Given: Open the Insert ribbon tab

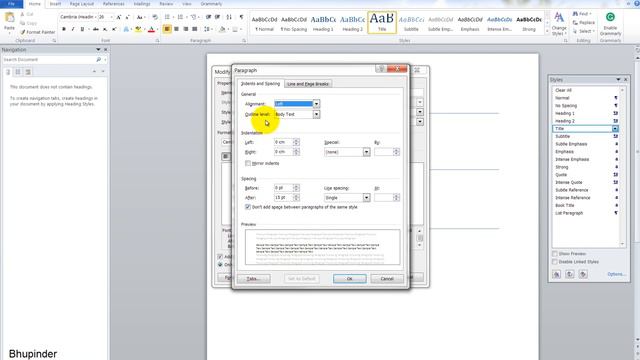Looking at the screenshot, I should point(55,4).
